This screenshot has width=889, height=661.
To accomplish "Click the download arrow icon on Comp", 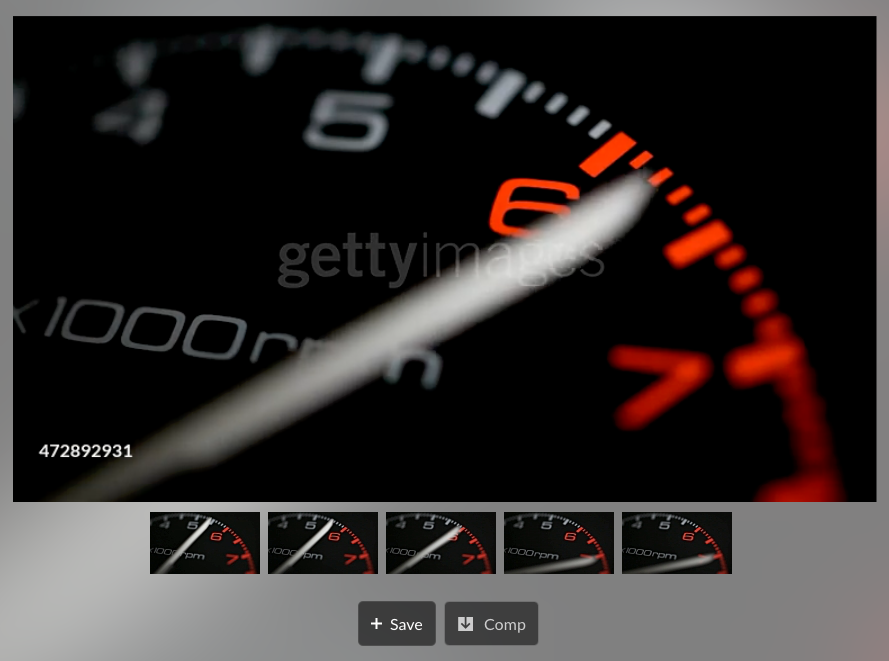I will (465, 624).
